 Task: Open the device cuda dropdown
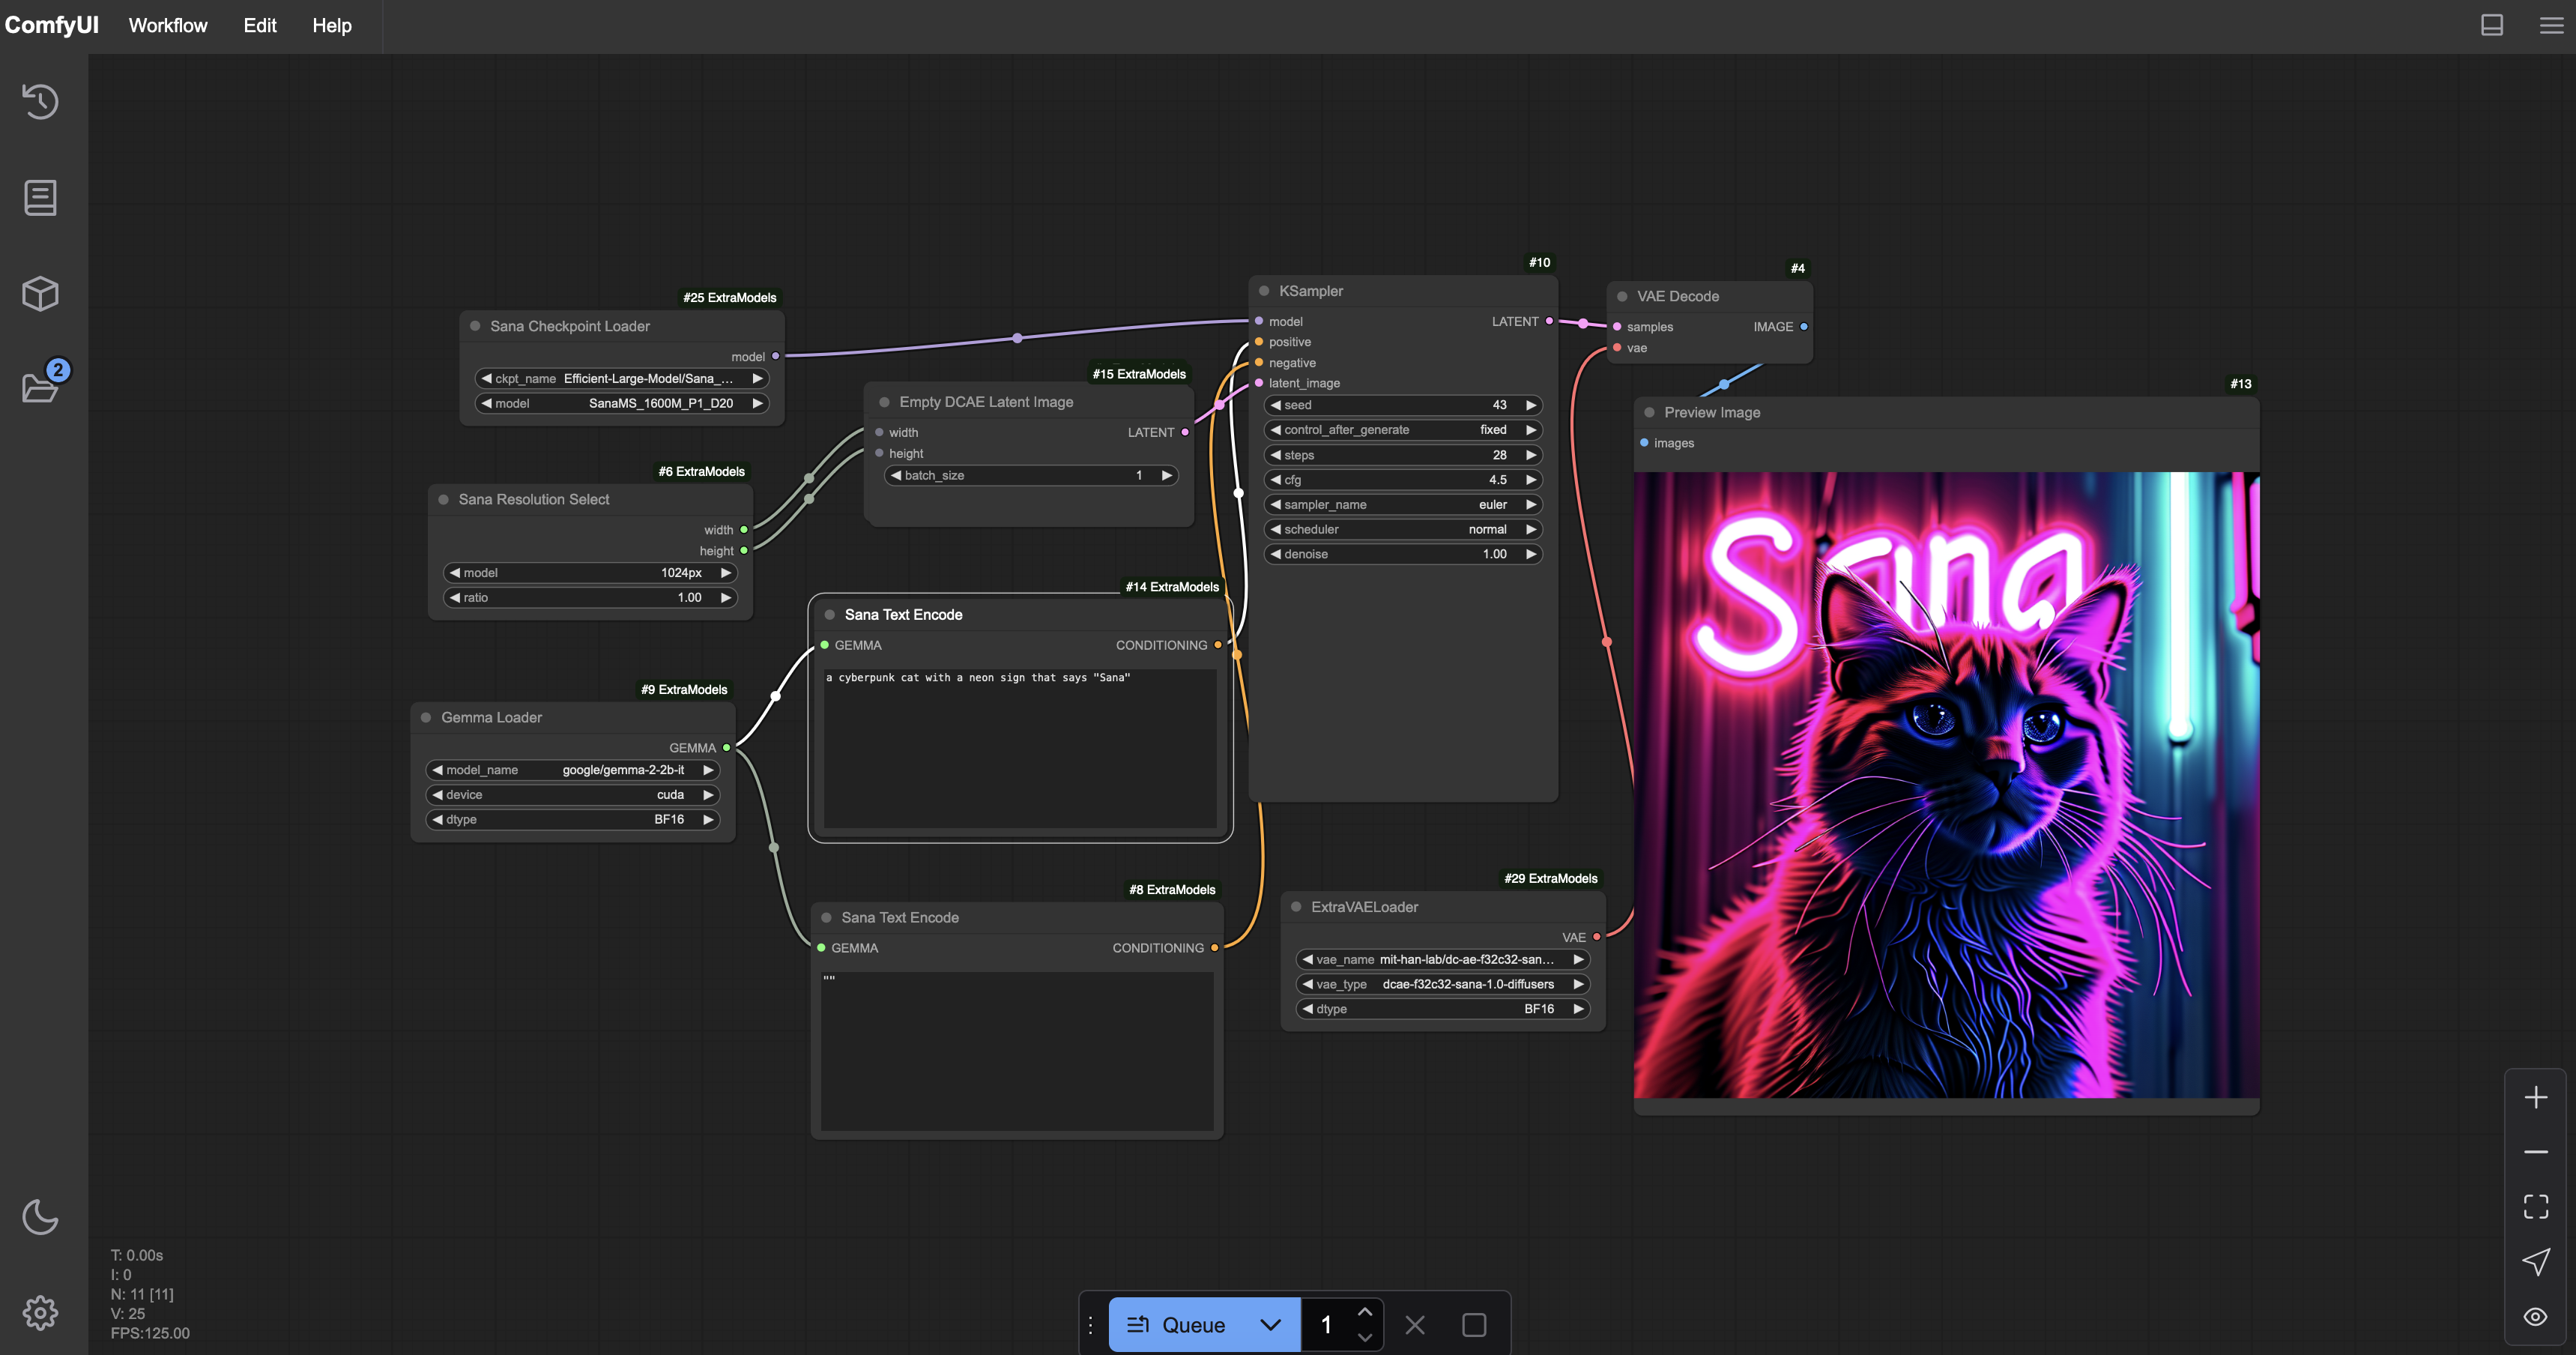click(573, 795)
